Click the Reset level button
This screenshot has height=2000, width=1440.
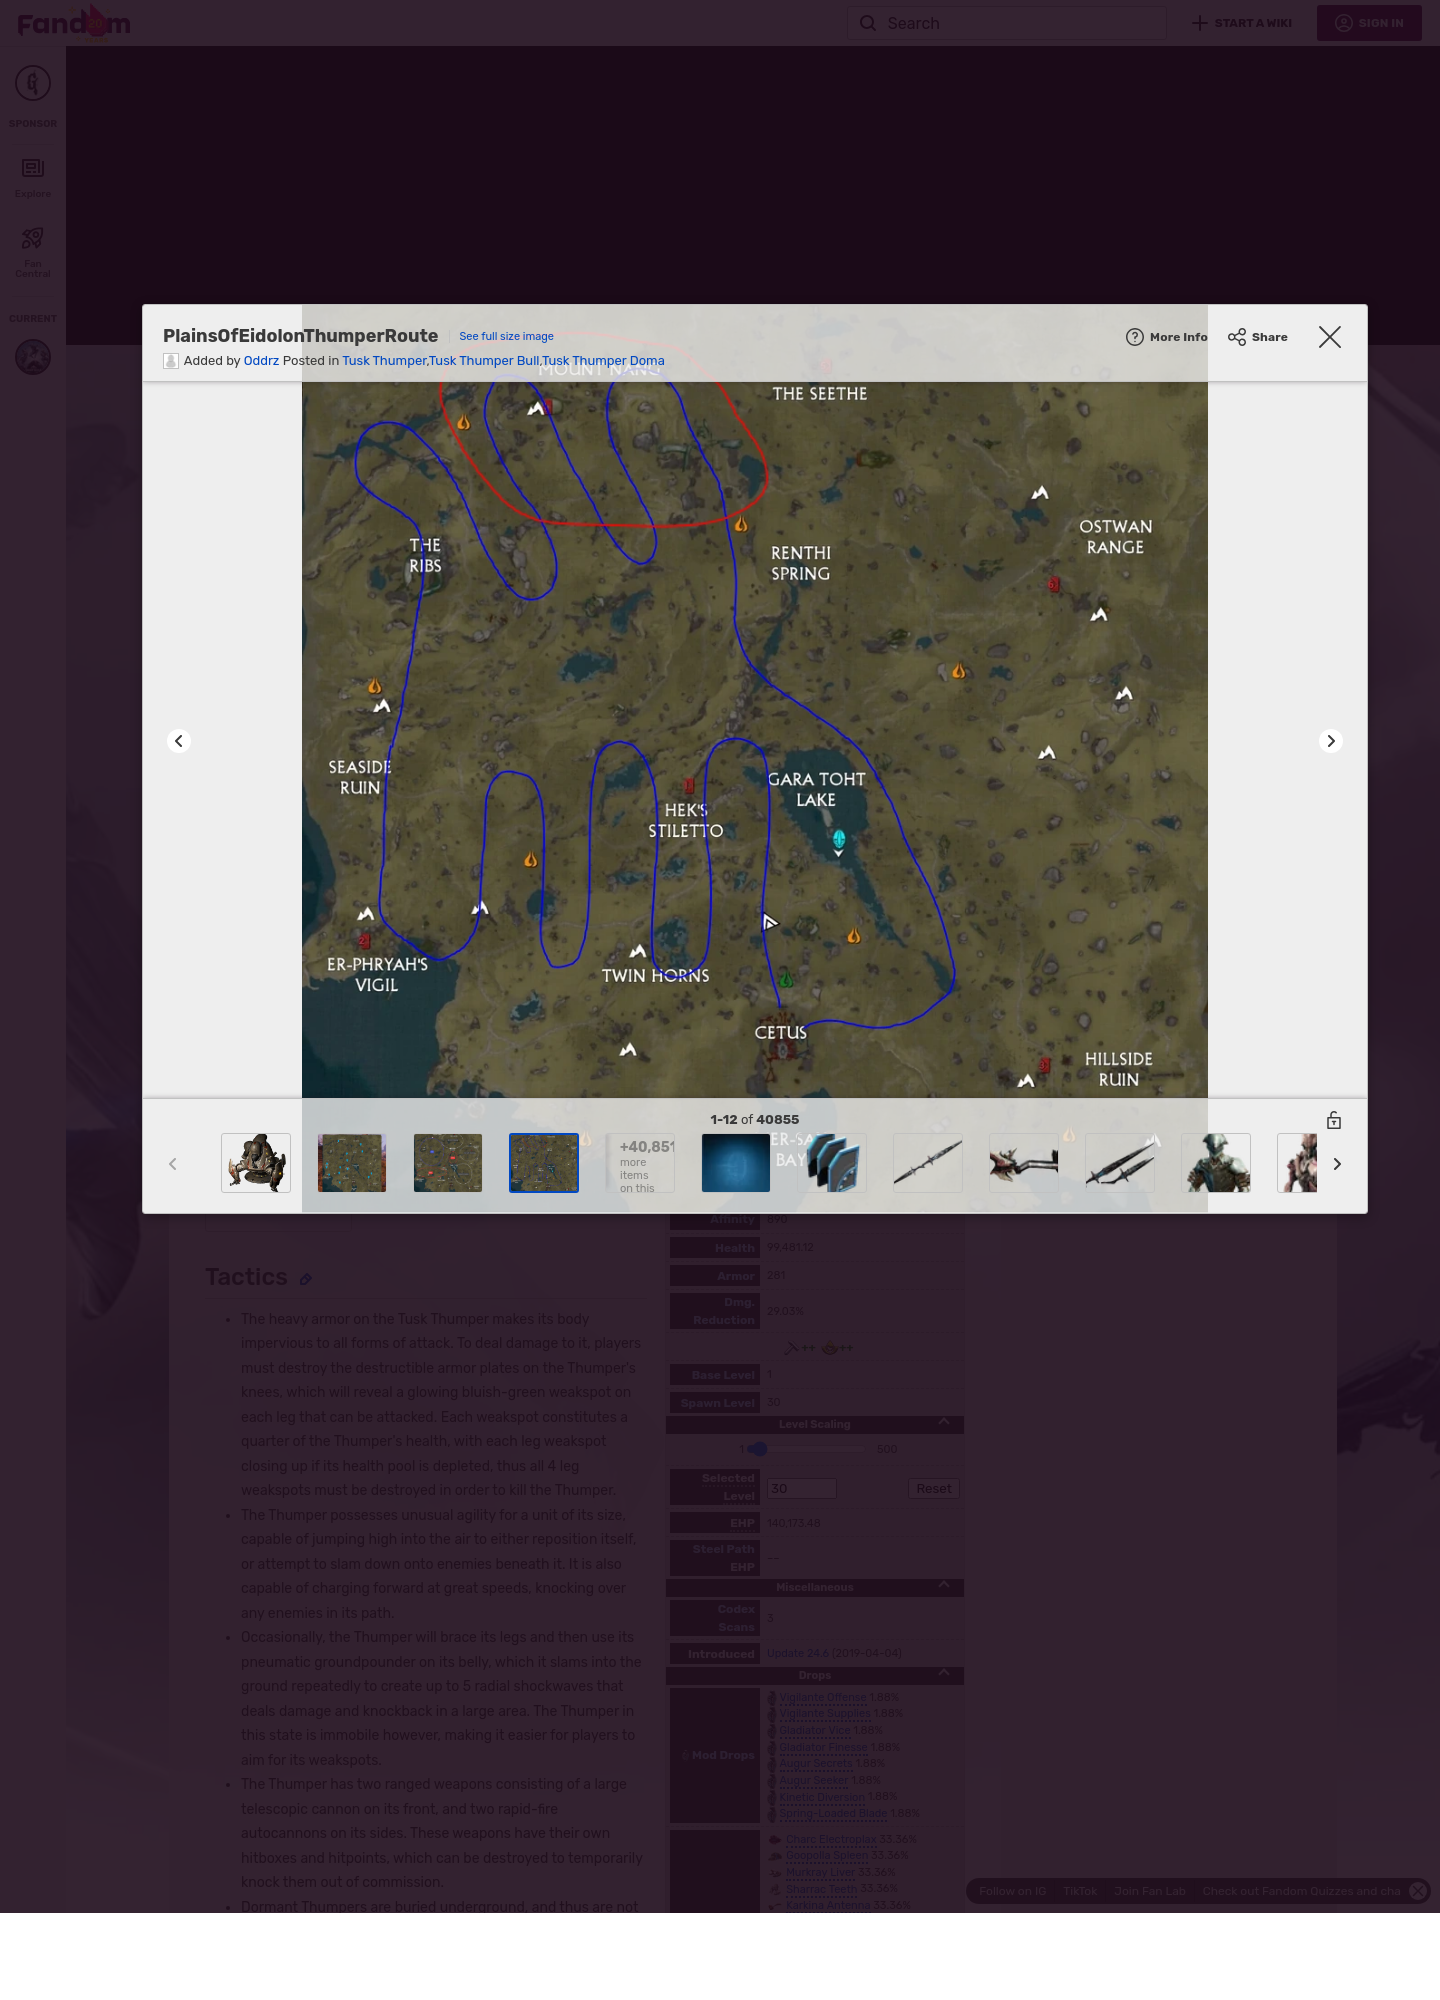(x=934, y=1489)
